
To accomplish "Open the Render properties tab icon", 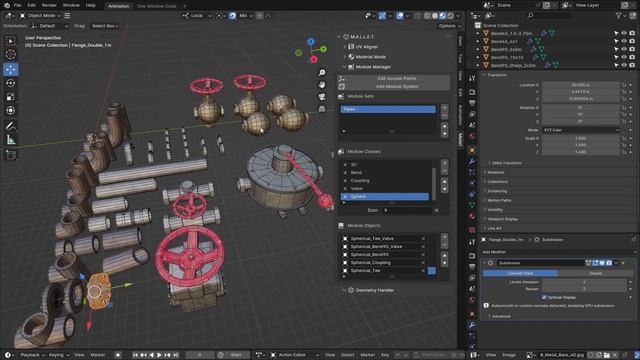I will (472, 92).
